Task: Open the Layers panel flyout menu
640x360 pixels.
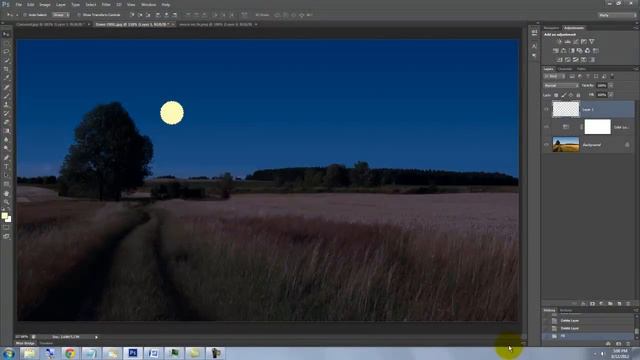Action: (x=636, y=69)
